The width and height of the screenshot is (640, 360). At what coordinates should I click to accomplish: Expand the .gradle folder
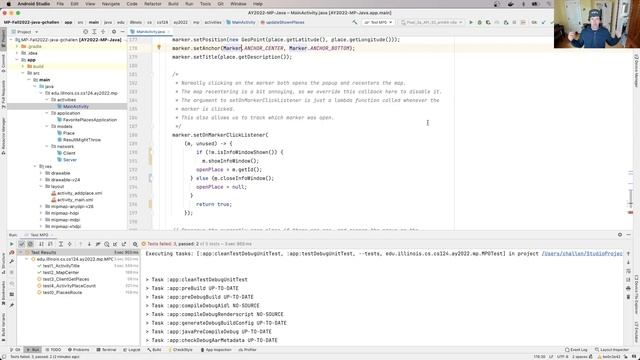pos(17,47)
